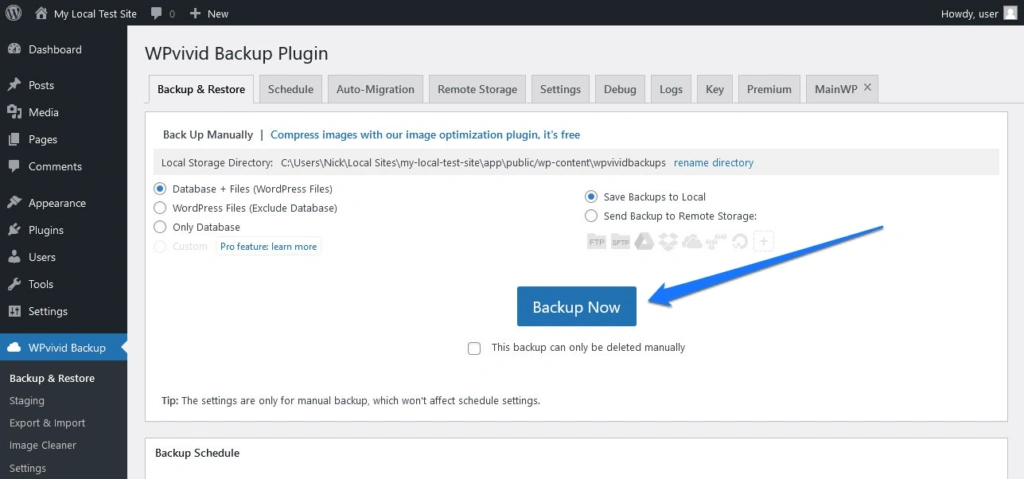Image resolution: width=1024 pixels, height=479 pixels.
Task: Select WordPress Files (Exclude Database) option
Action: (160, 208)
